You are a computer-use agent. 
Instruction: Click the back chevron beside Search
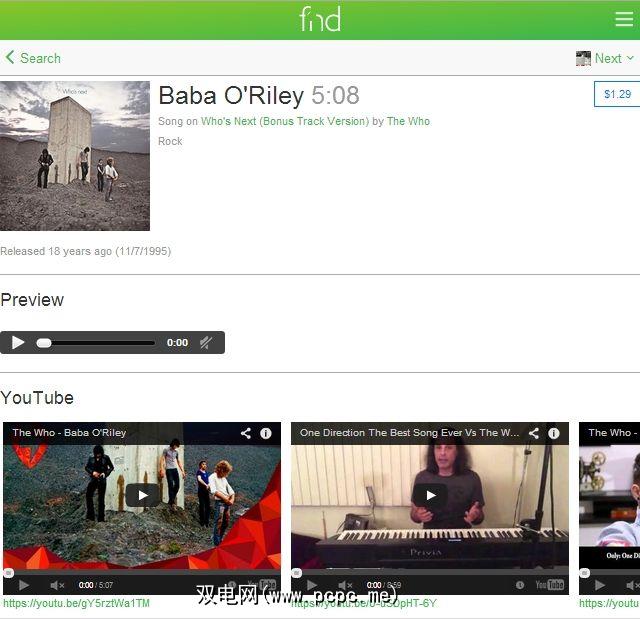[x=10, y=58]
